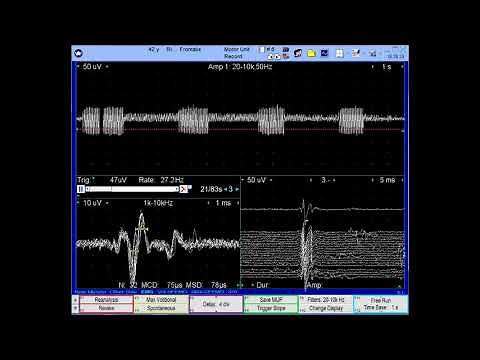This screenshot has height=360, width=480.
Task: Click the 21/83s counter text
Action: (x=211, y=189)
